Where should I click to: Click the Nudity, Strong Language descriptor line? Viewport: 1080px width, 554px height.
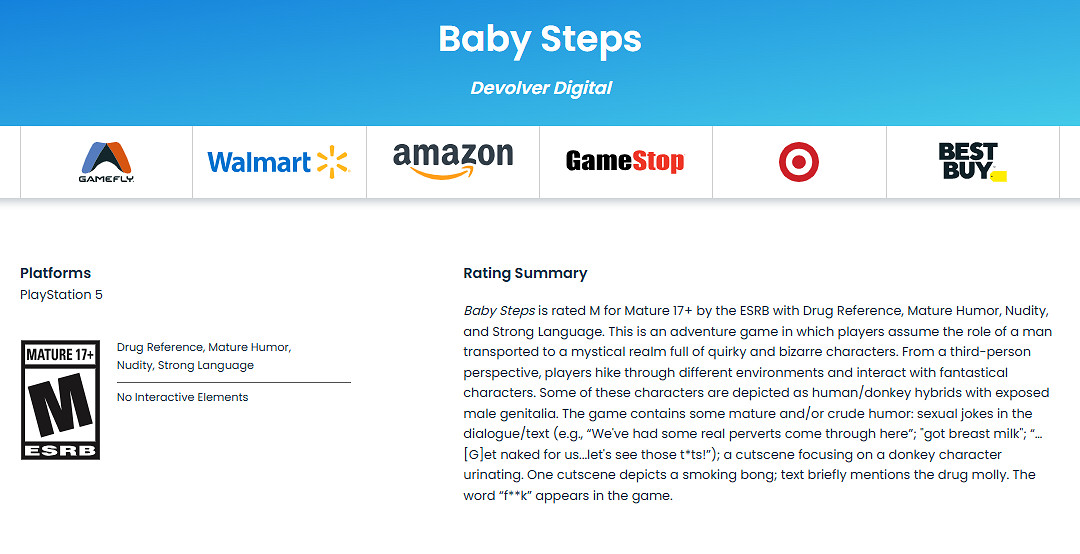point(185,365)
